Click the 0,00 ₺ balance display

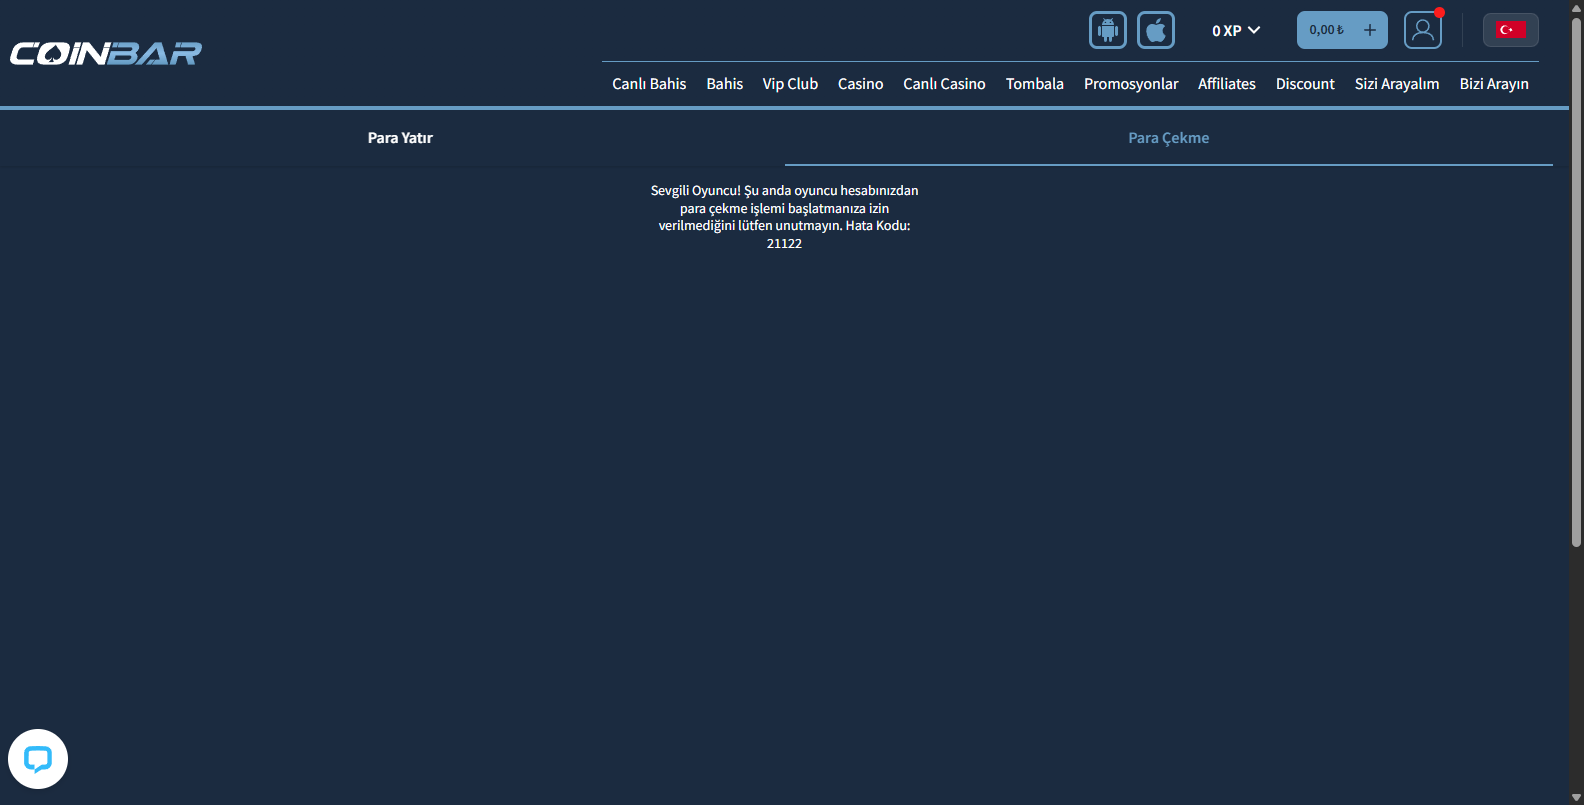click(x=1326, y=30)
